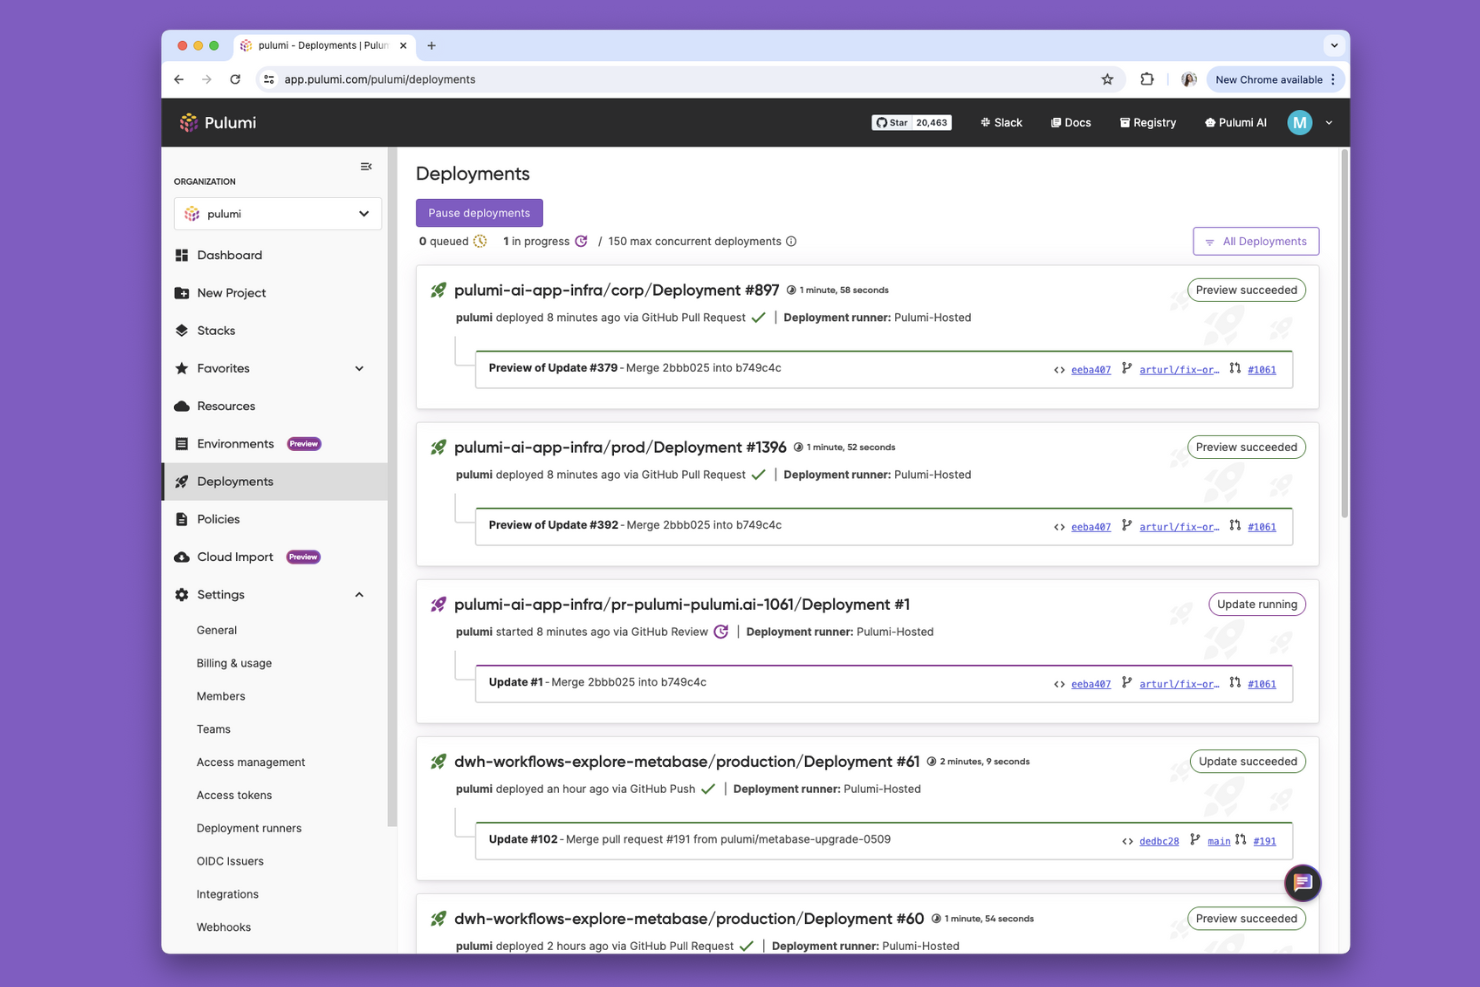This screenshot has width=1480, height=987.
Task: Open the Policies section
Action: click(218, 519)
